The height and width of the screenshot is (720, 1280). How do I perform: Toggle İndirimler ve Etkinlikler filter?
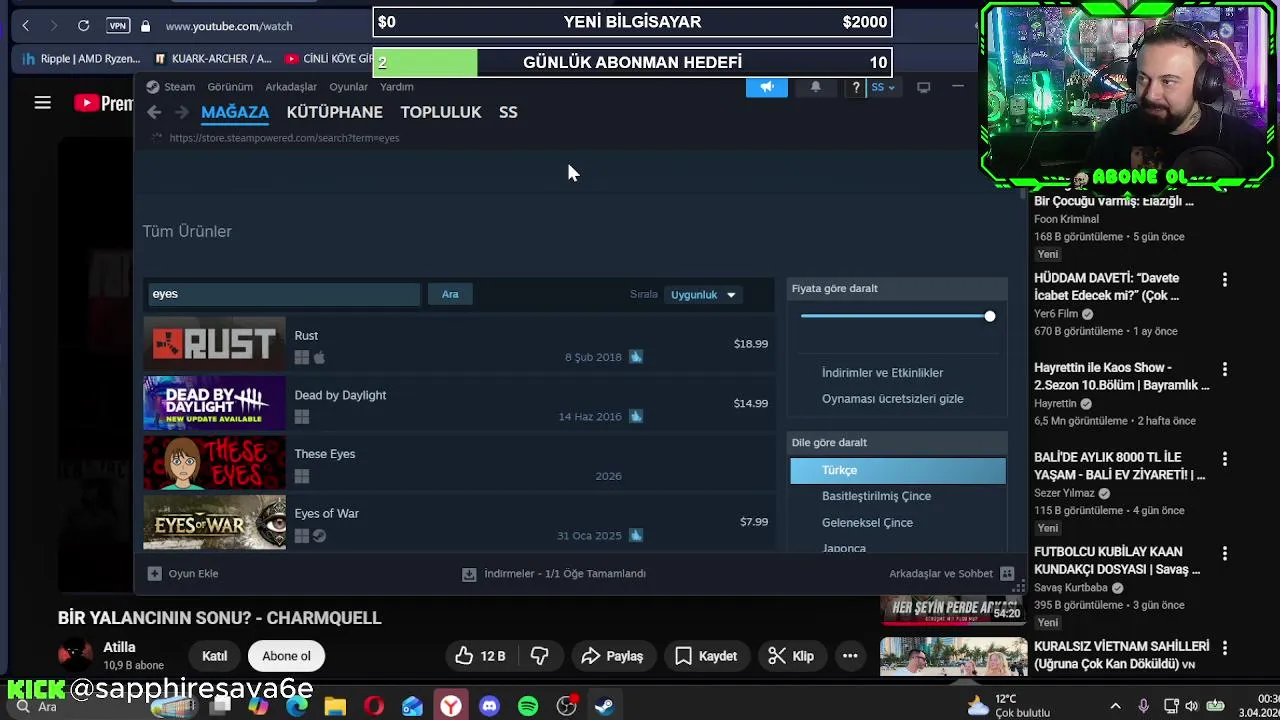(x=882, y=373)
